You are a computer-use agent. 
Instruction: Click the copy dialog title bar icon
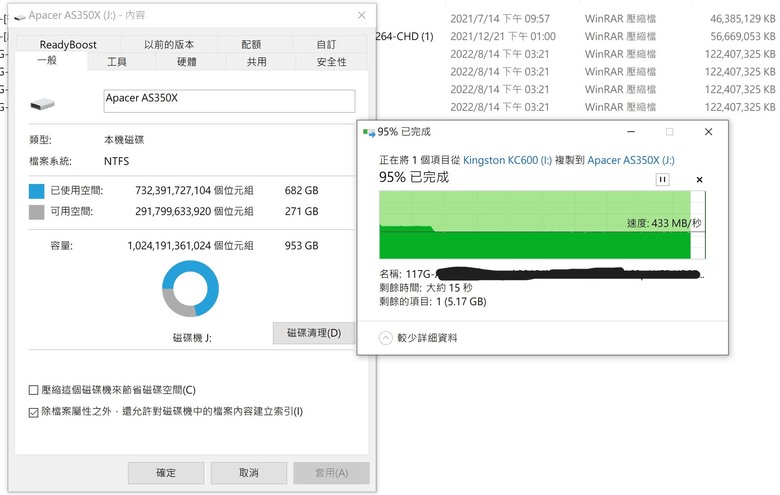(x=369, y=133)
